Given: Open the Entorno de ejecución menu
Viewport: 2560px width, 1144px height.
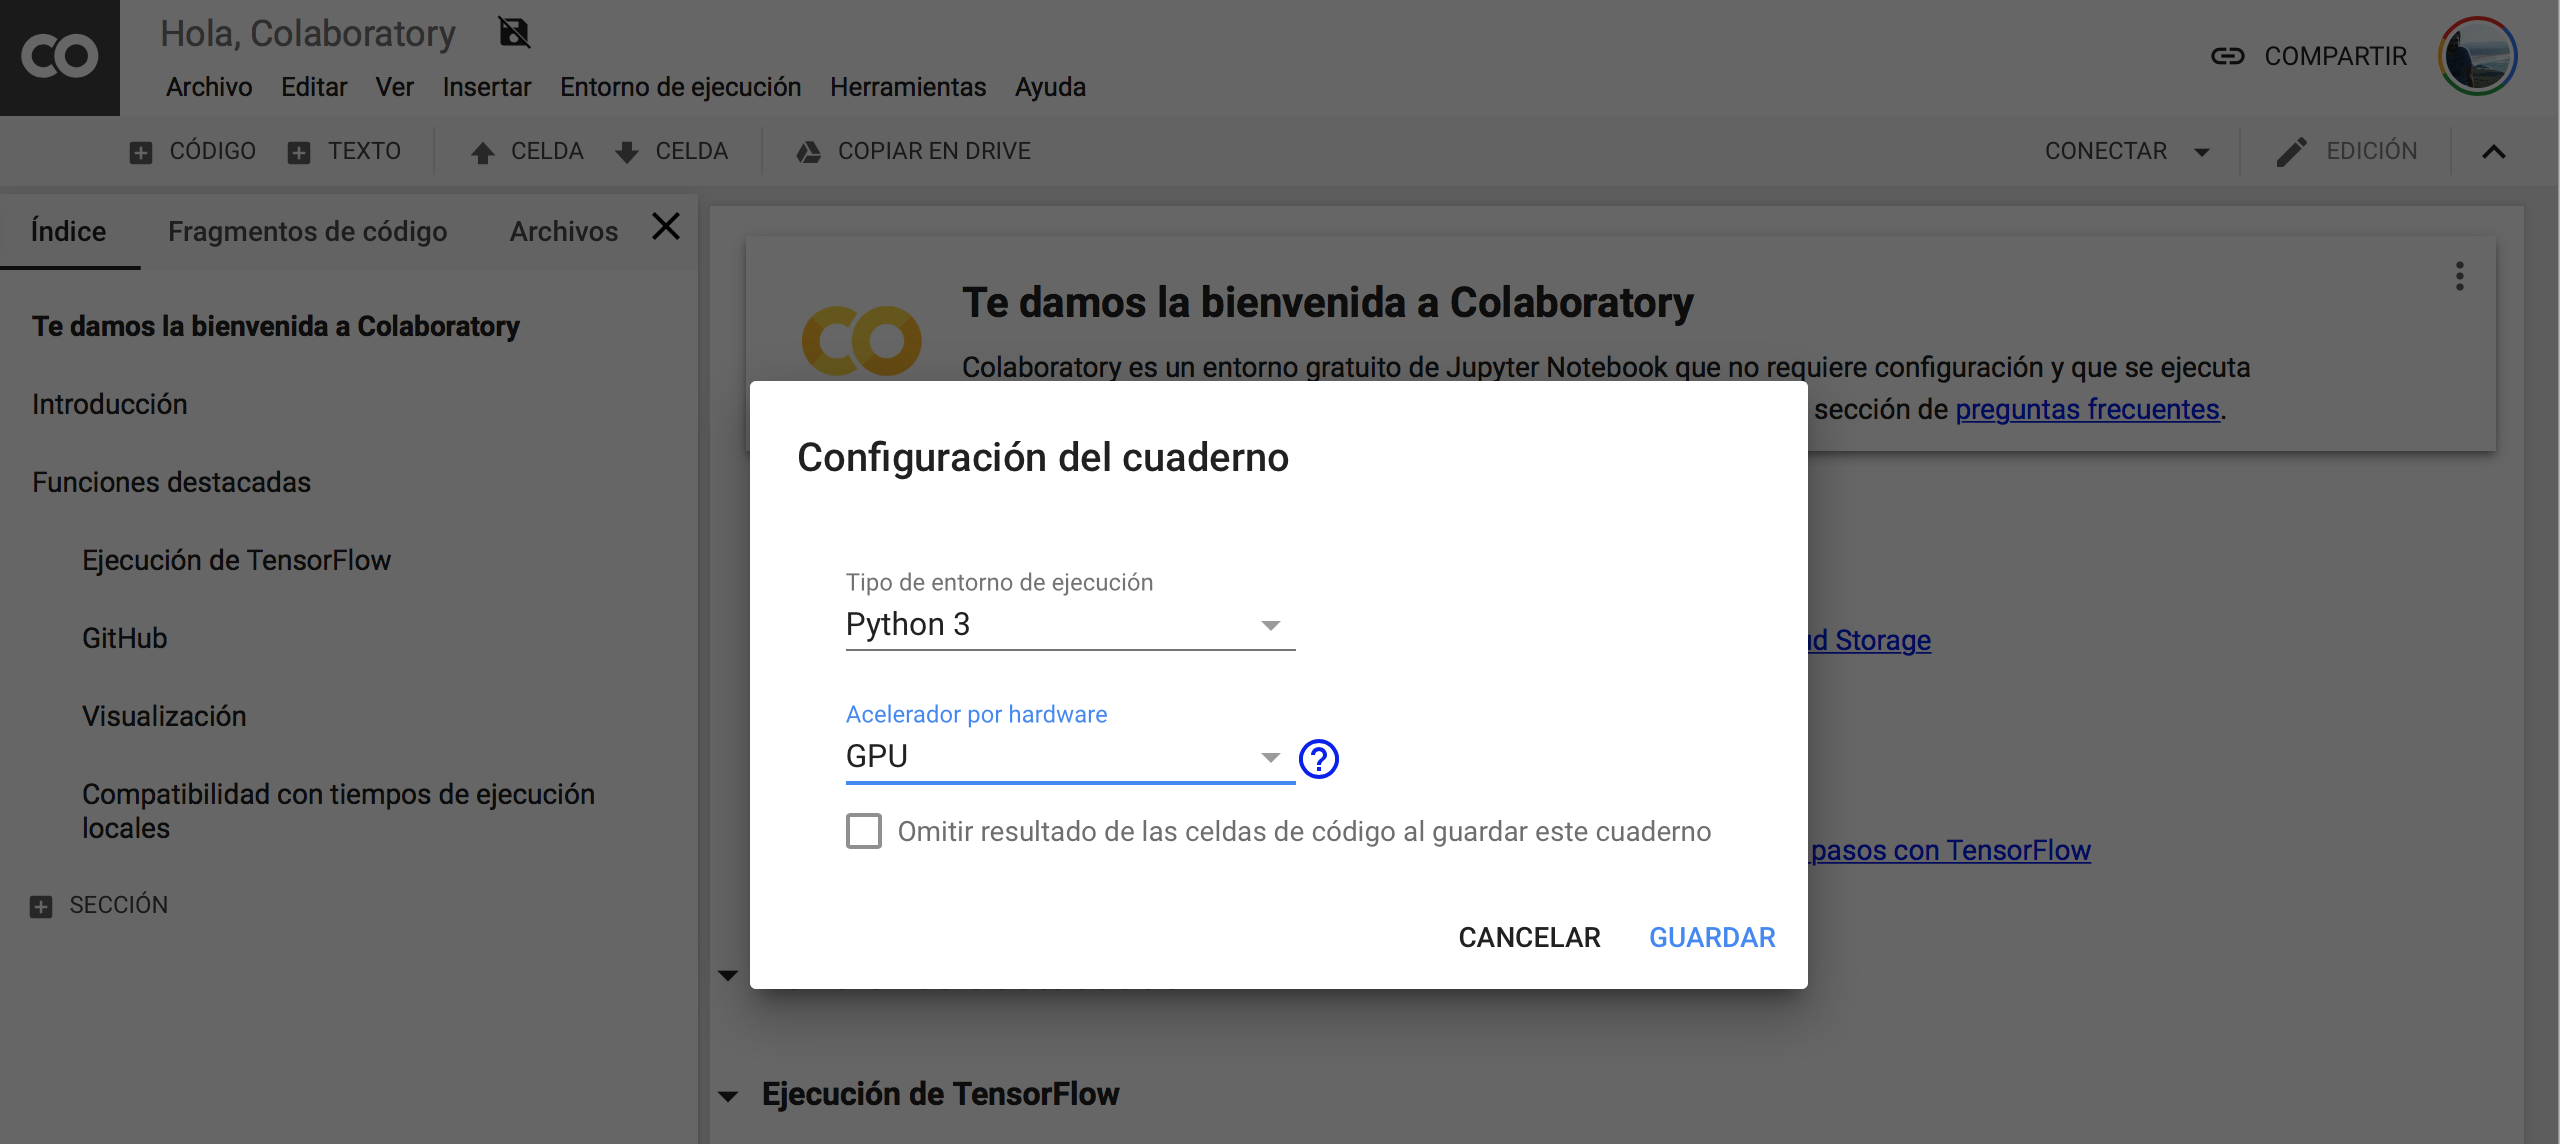Looking at the screenshot, I should 680,87.
